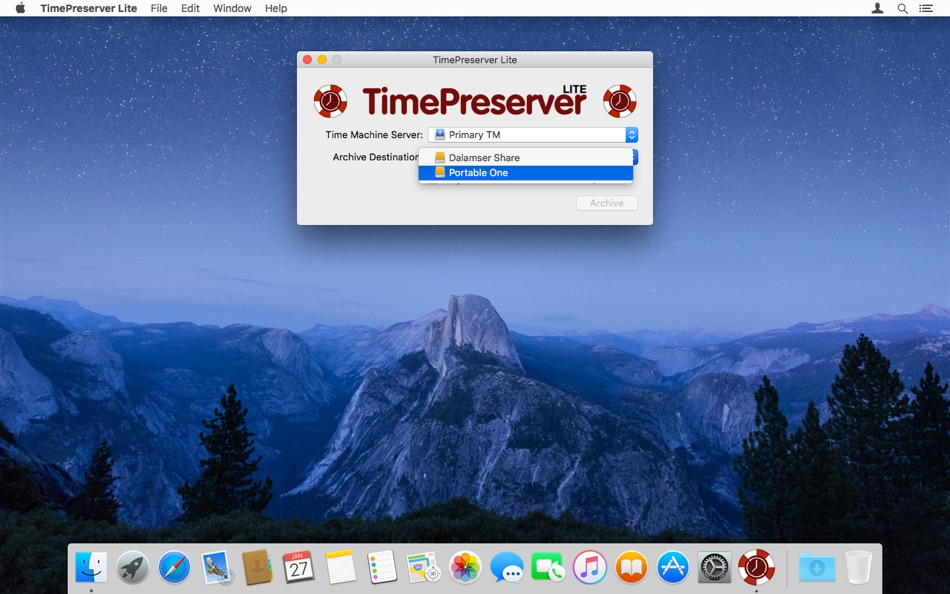Open Notification Center list icon
The height and width of the screenshot is (594, 950).
(926, 8)
